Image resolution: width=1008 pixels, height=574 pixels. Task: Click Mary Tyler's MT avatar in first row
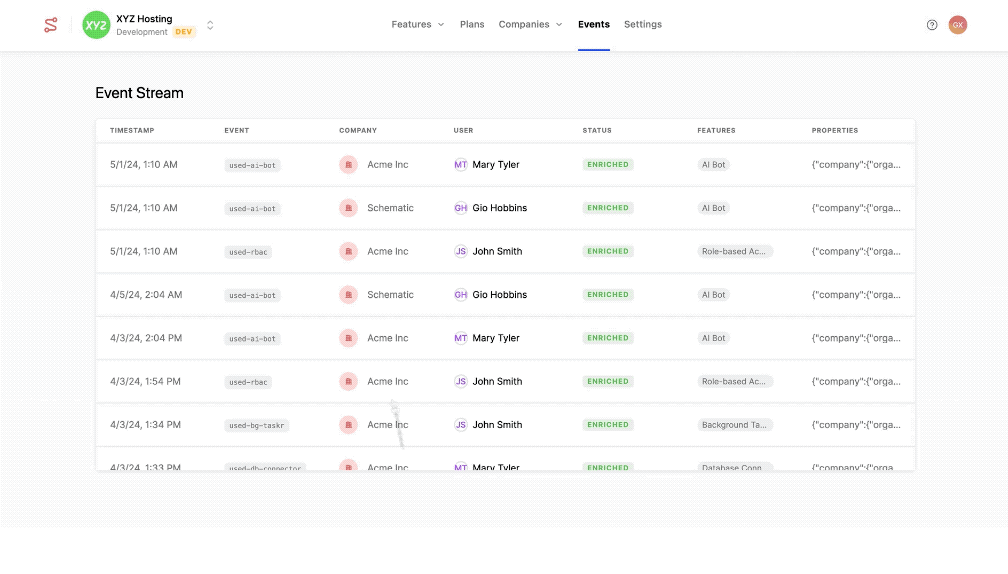(x=461, y=165)
